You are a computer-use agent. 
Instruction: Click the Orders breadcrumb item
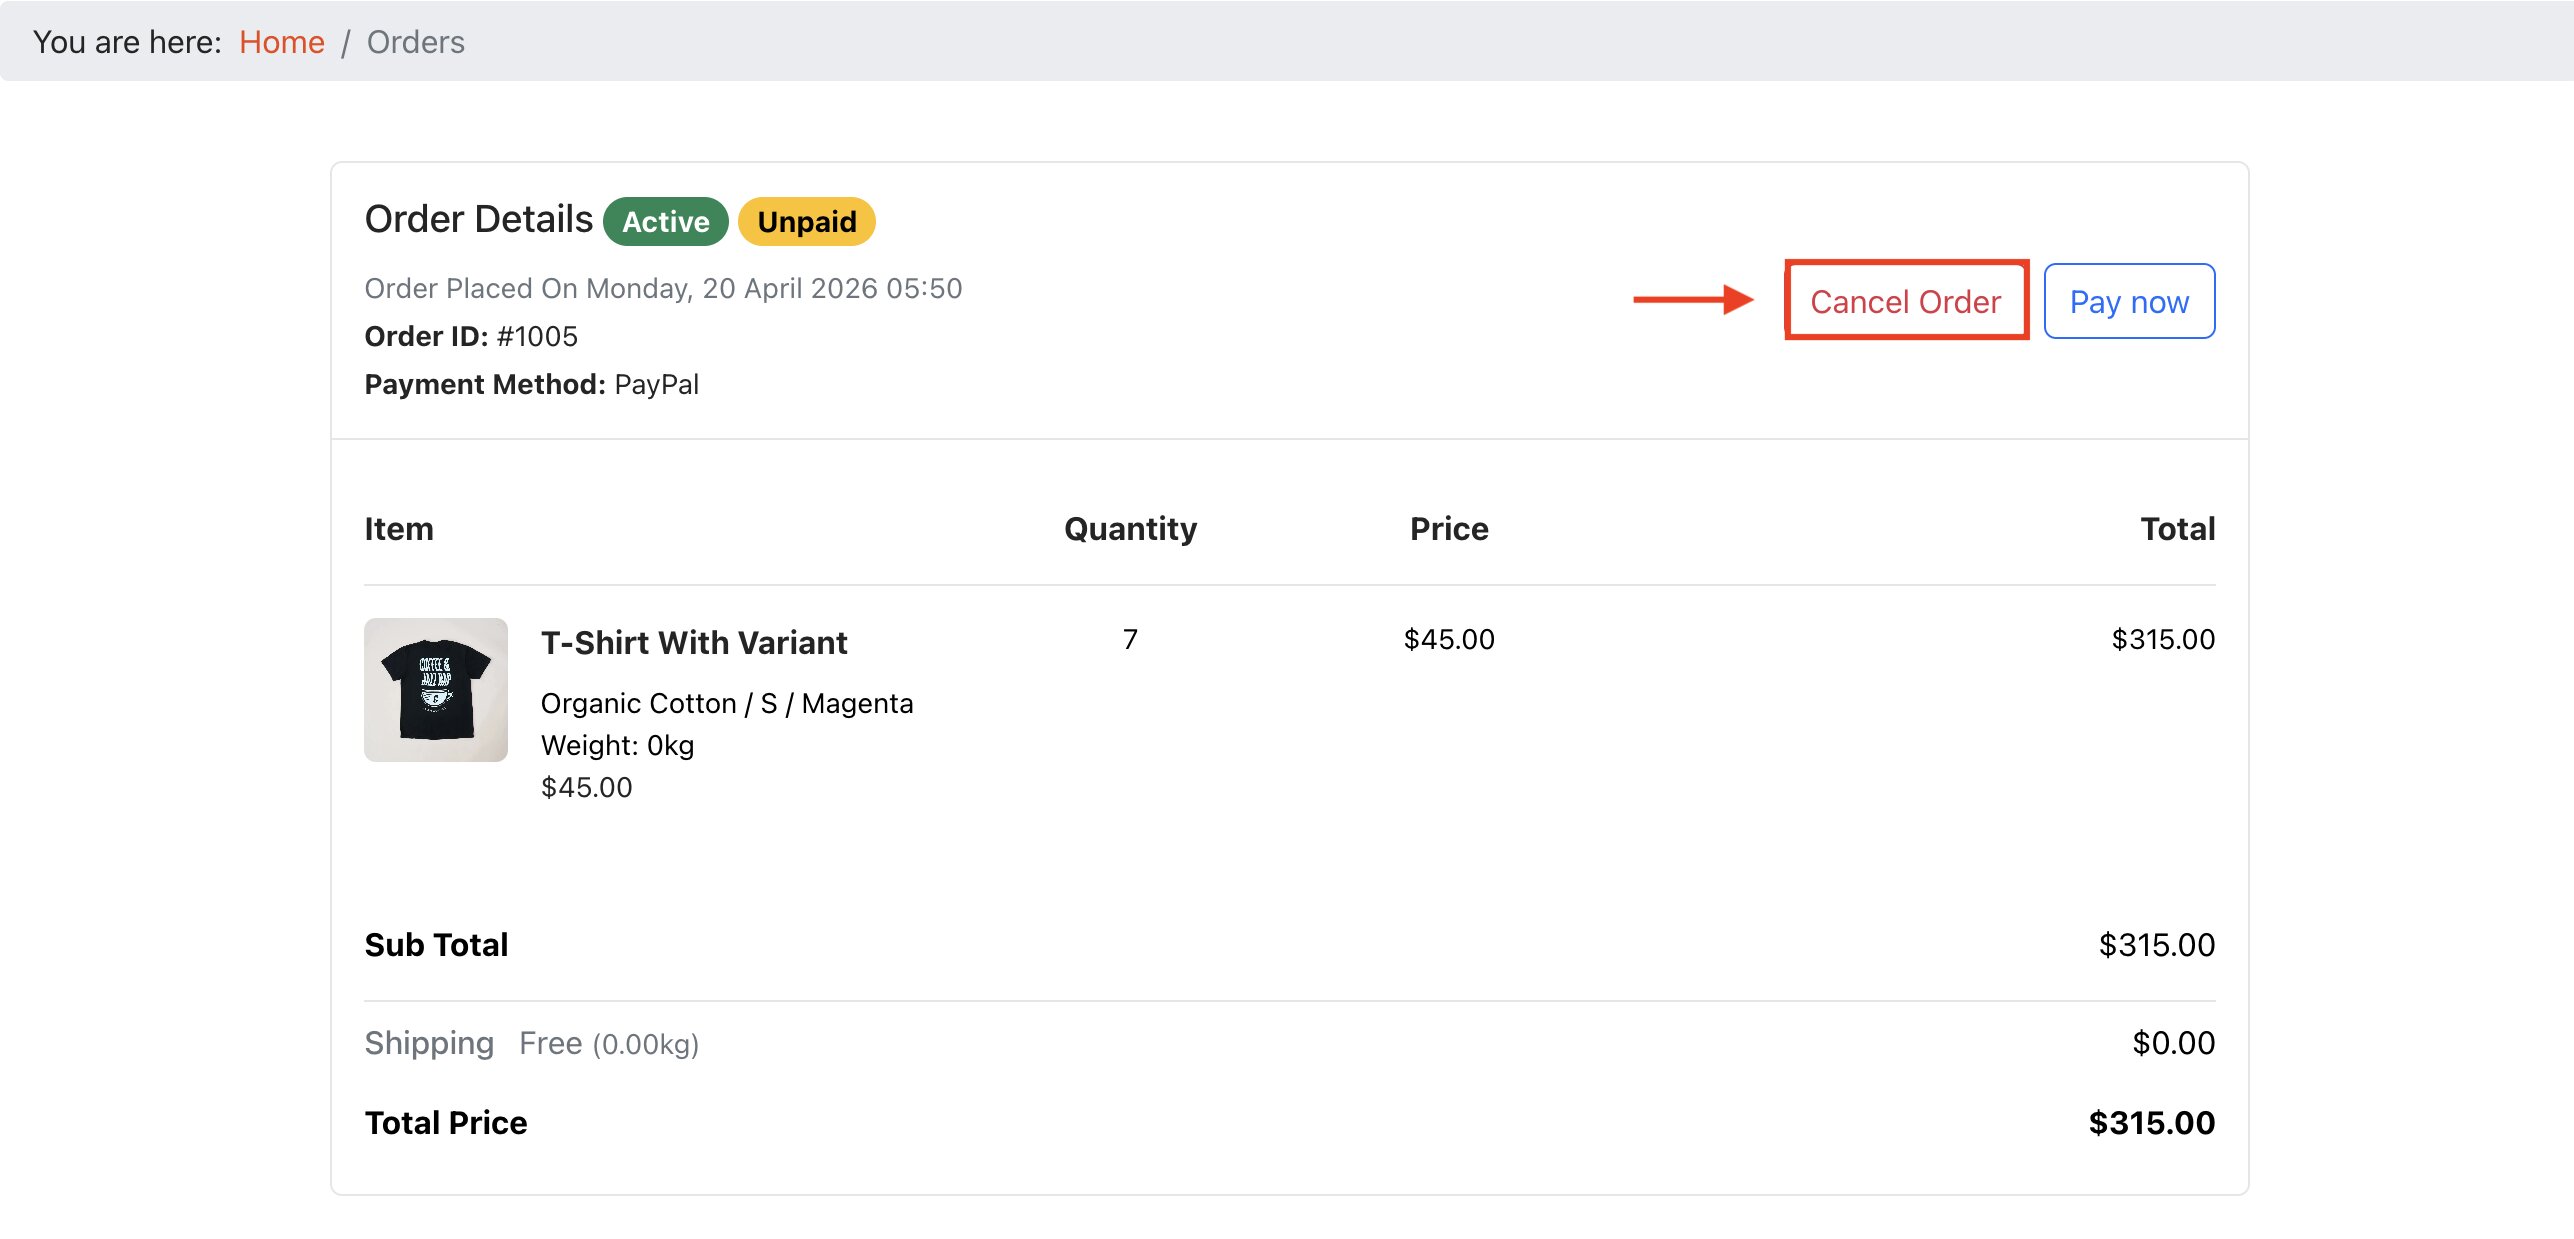point(415,42)
